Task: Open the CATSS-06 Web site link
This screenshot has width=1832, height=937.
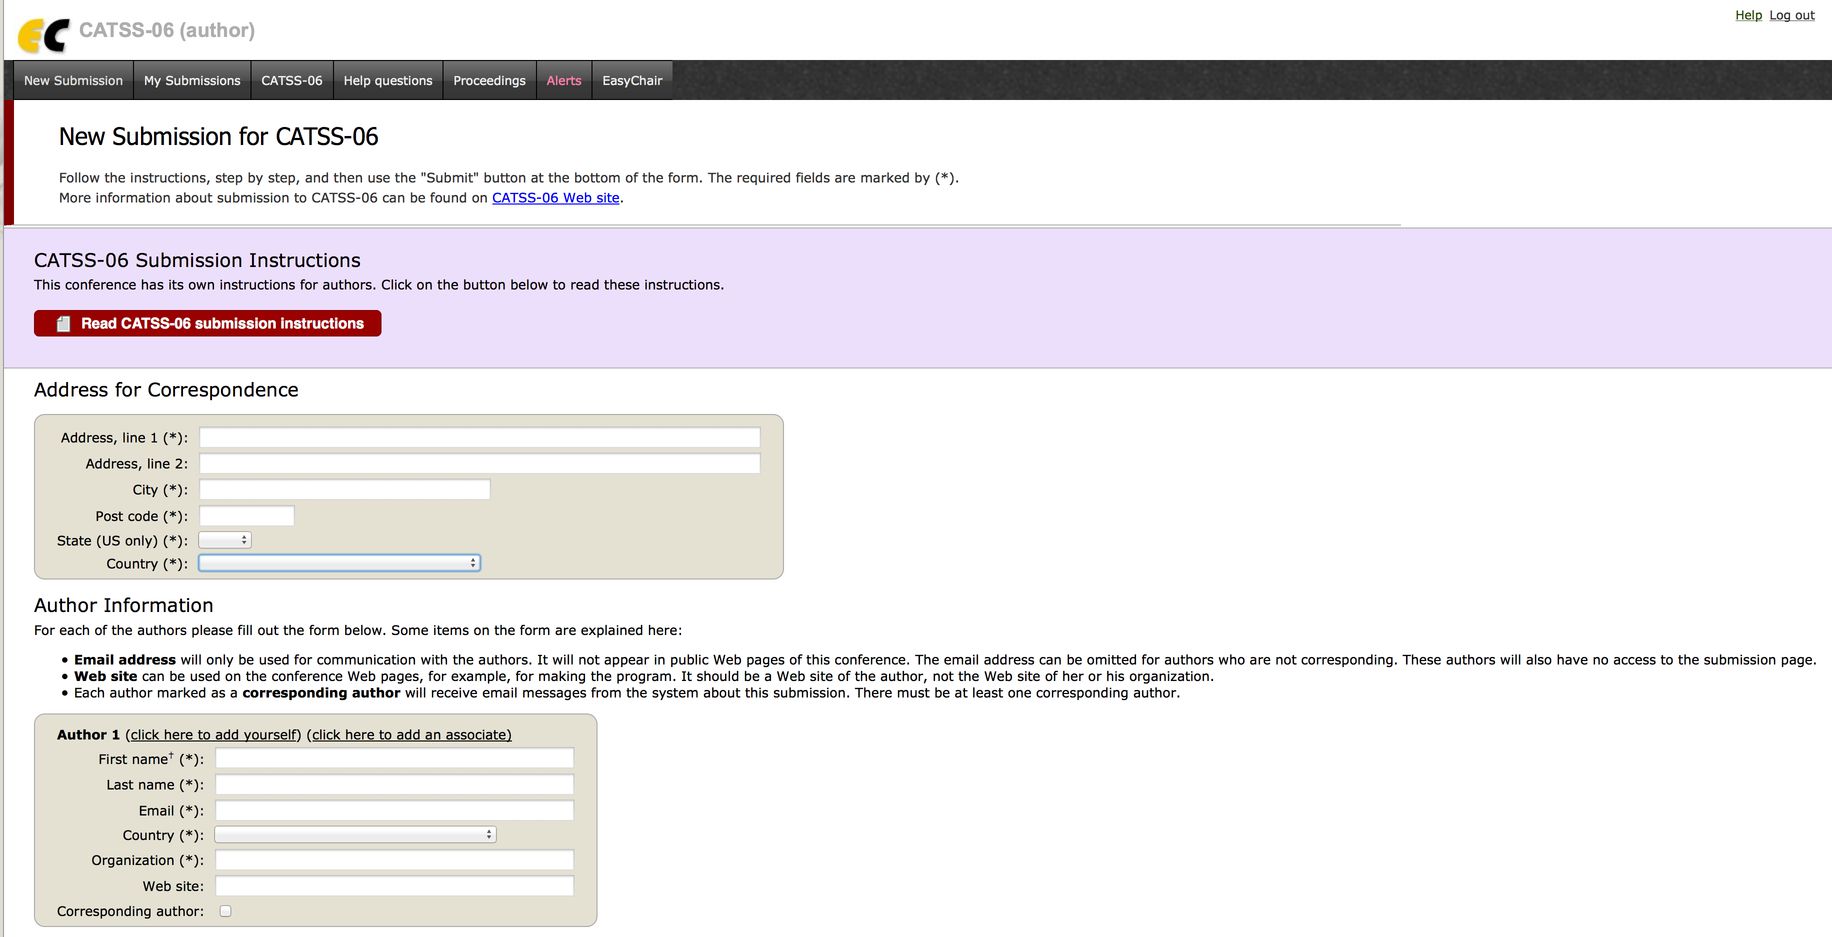Action: pos(556,198)
